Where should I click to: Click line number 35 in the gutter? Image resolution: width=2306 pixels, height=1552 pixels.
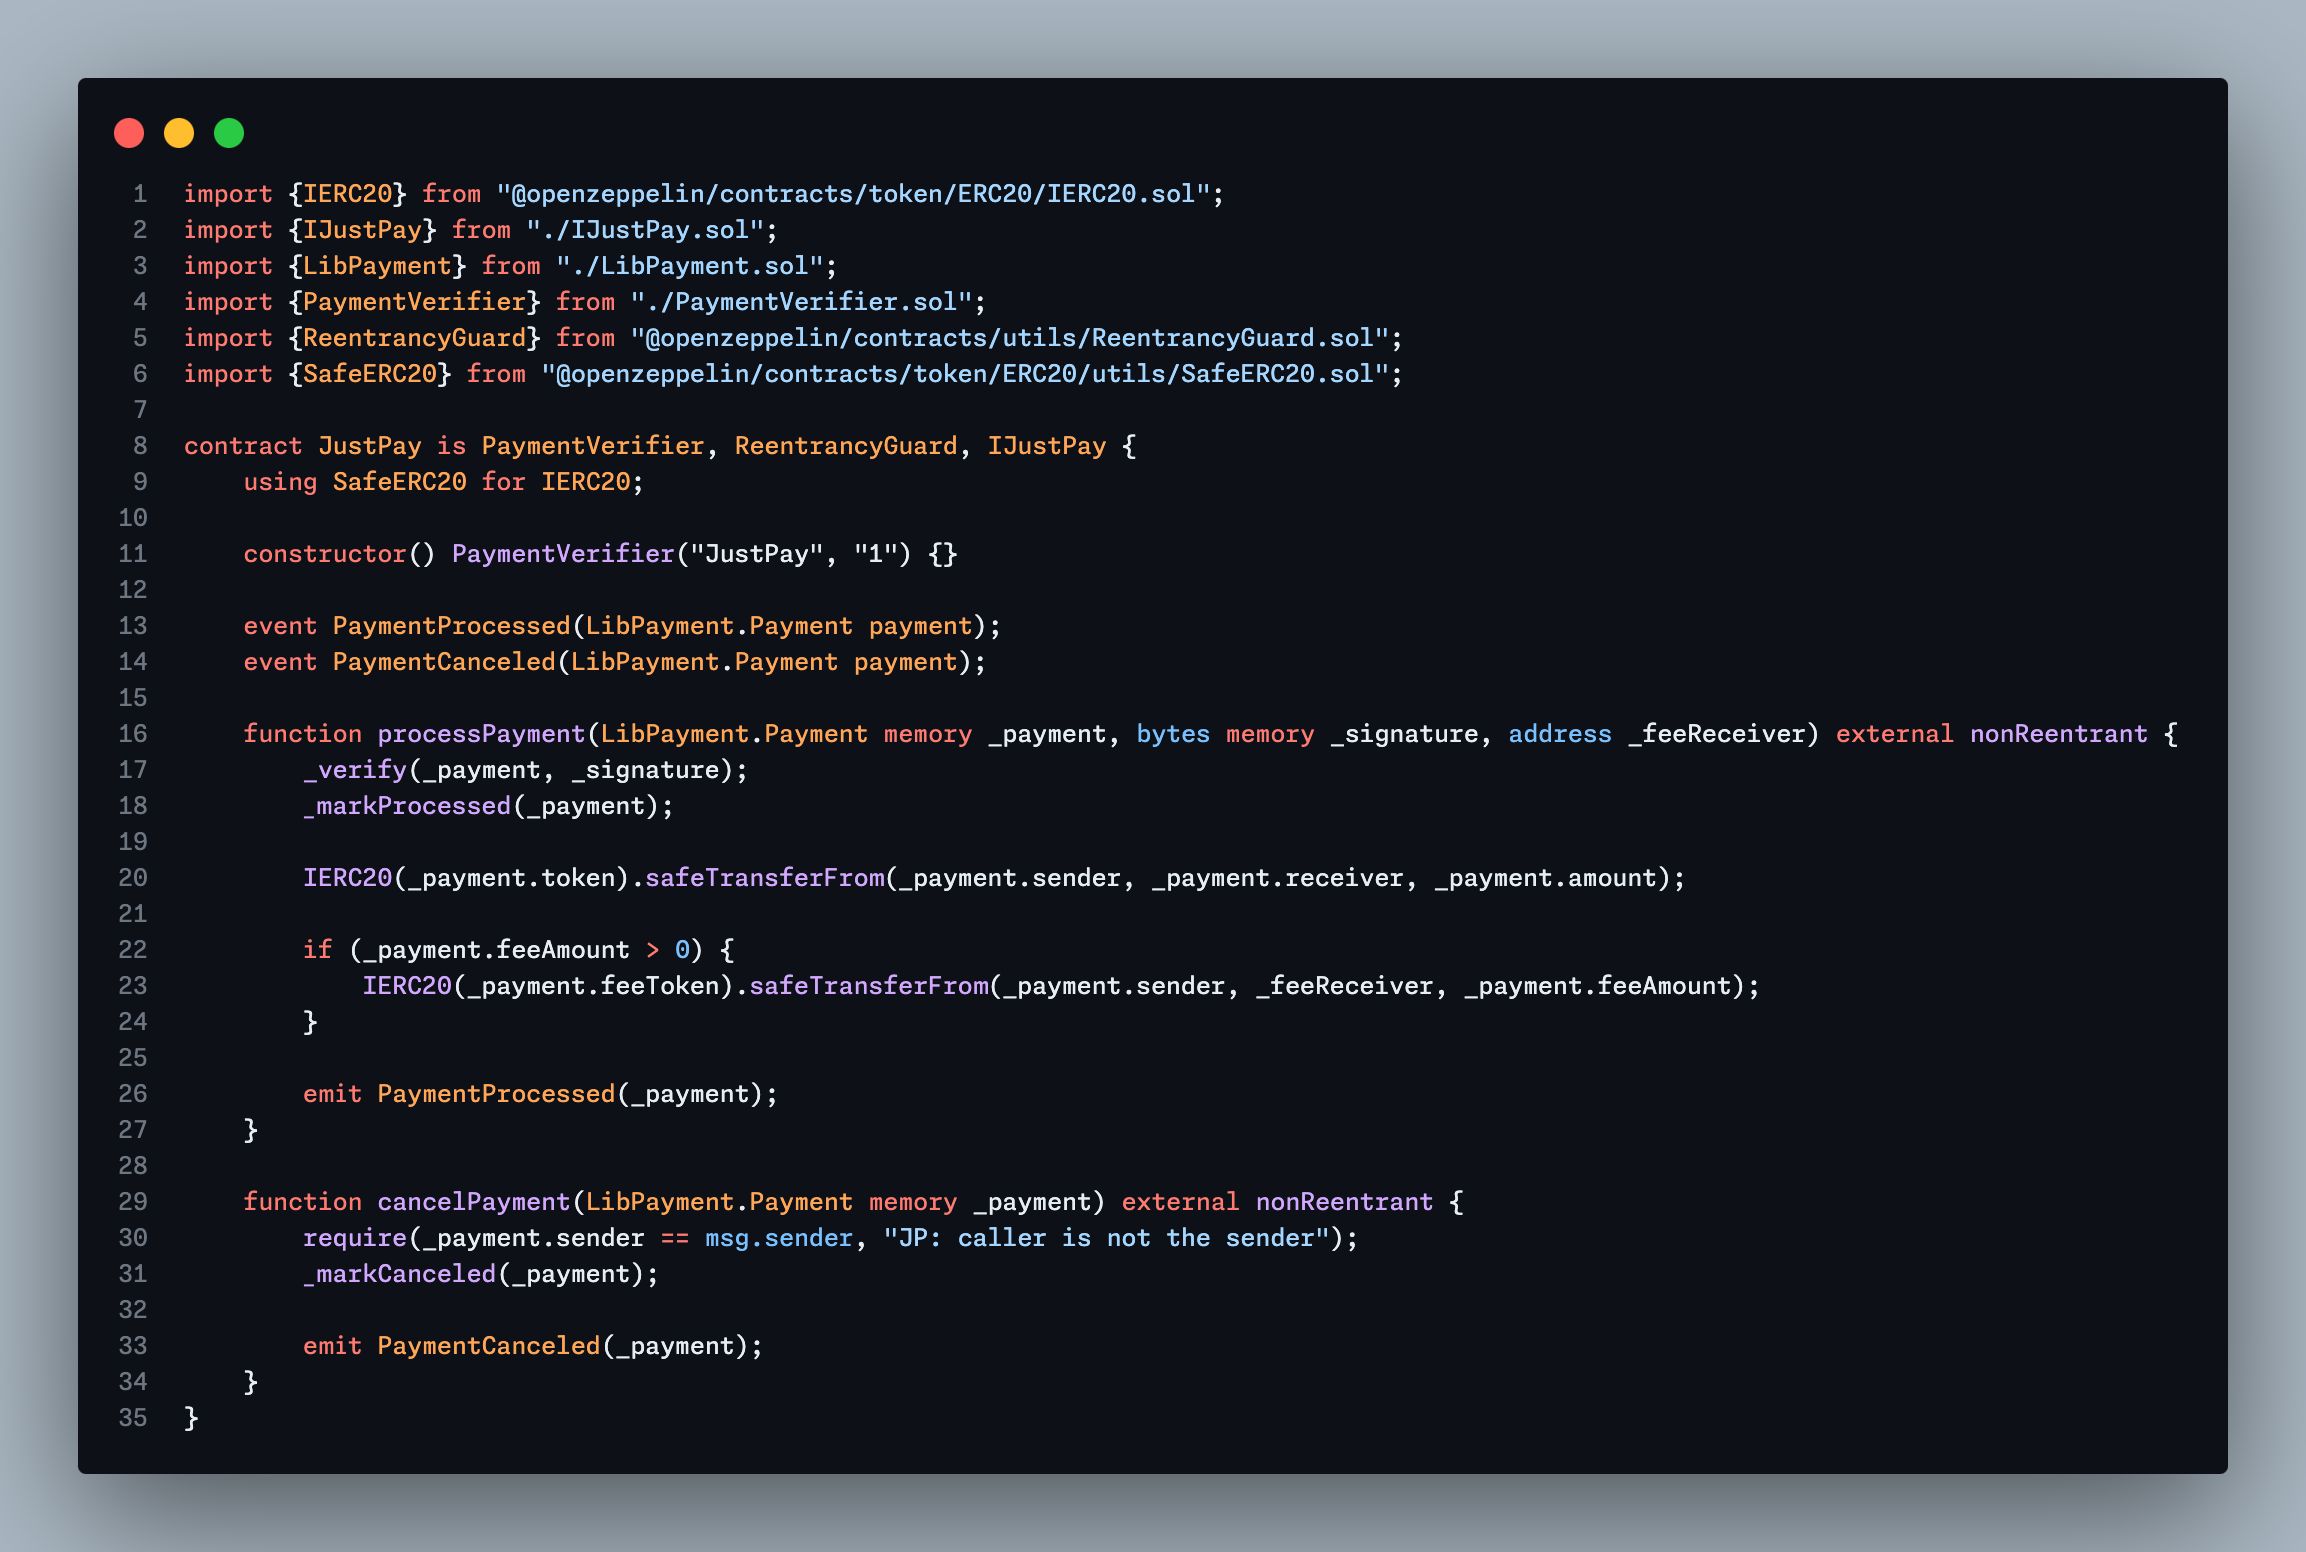(133, 1418)
